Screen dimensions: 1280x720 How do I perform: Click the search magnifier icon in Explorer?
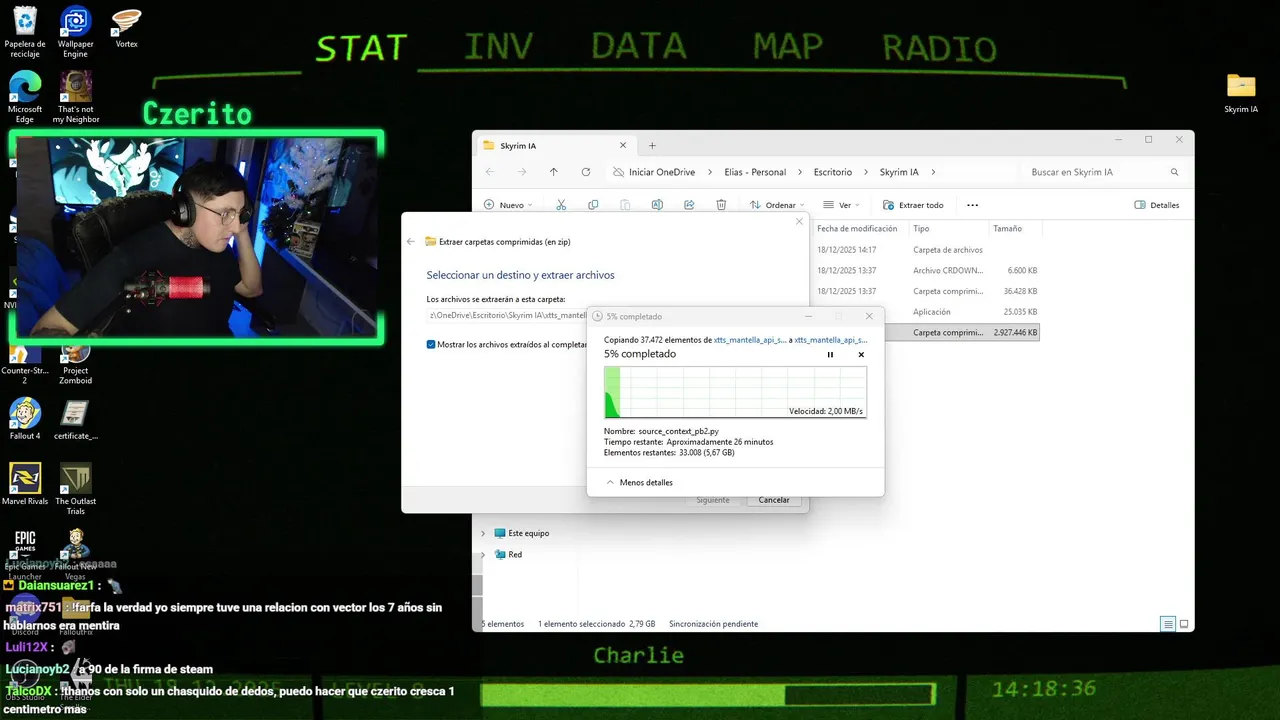pos(1175,172)
